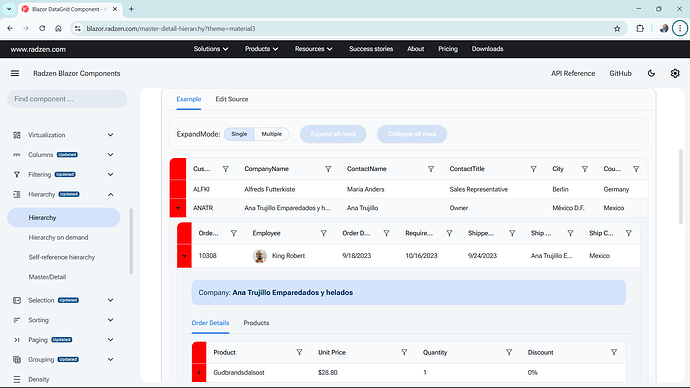
Task: Open the Unit Price filter icon
Action: coord(404,352)
